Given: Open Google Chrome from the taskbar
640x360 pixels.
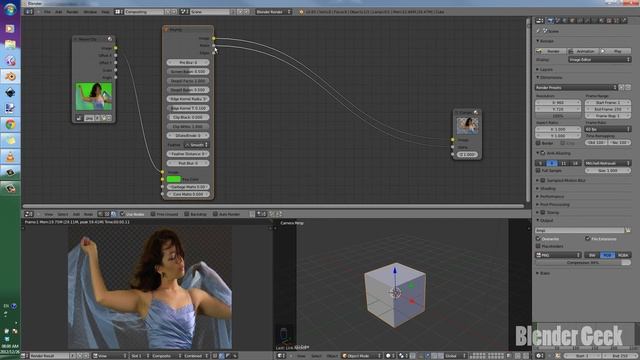Looking at the screenshot, I should (x=10, y=124).
